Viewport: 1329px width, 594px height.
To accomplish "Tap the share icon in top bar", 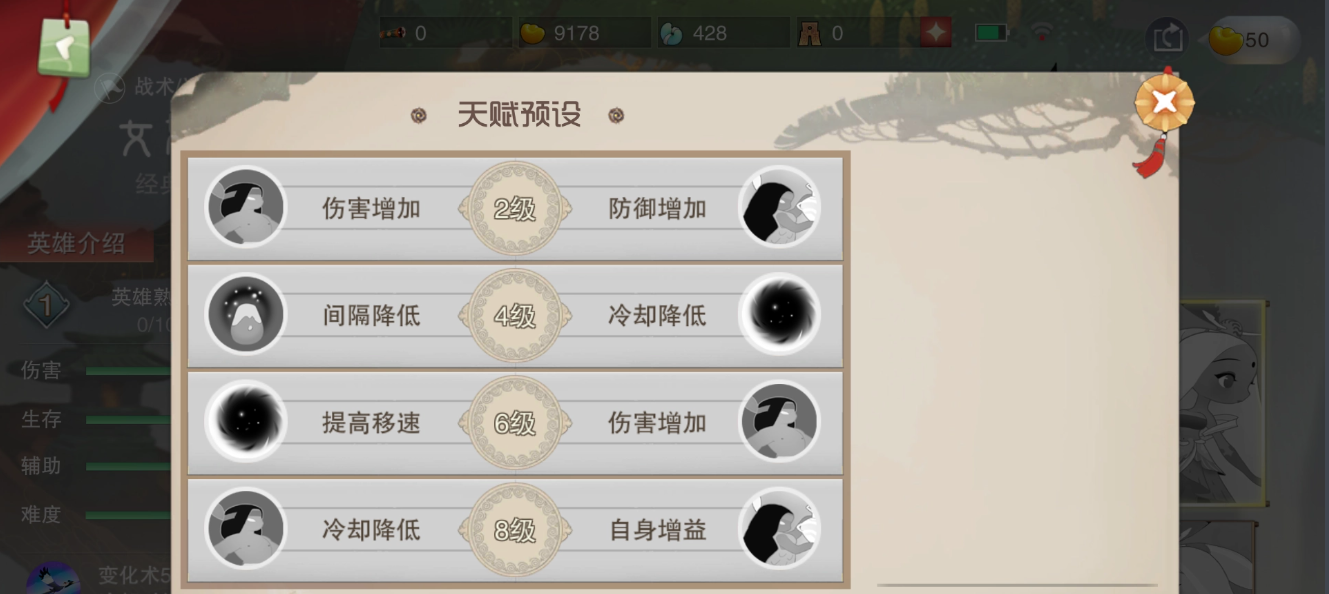I will 1167,39.
